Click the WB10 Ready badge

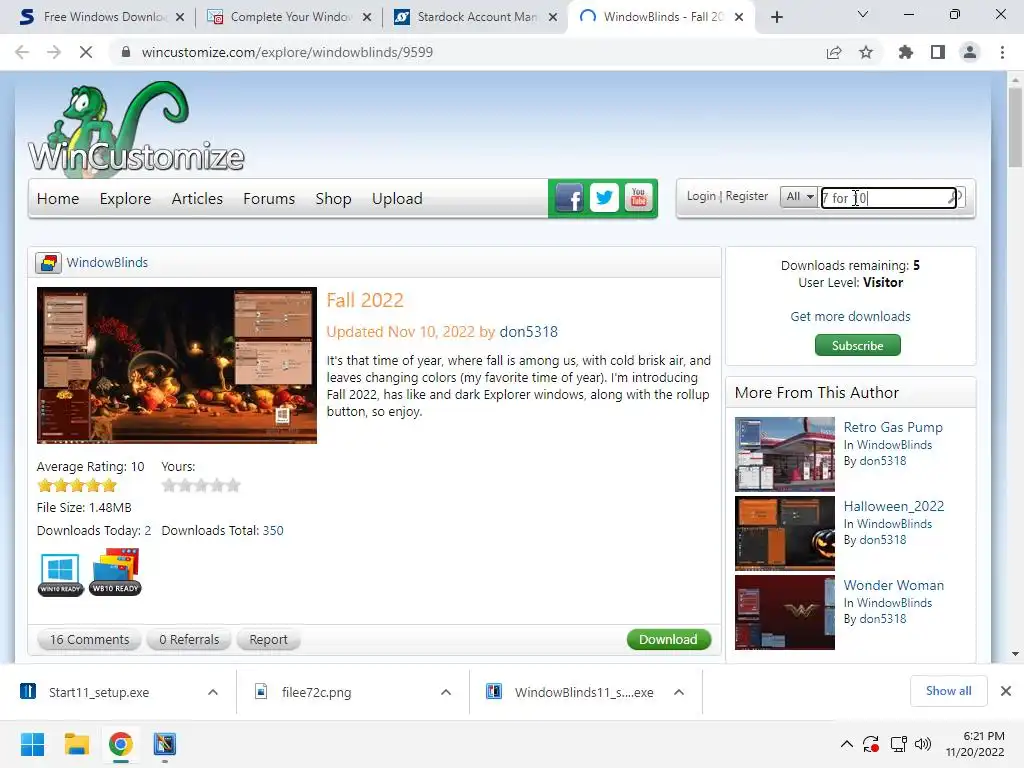(116, 572)
